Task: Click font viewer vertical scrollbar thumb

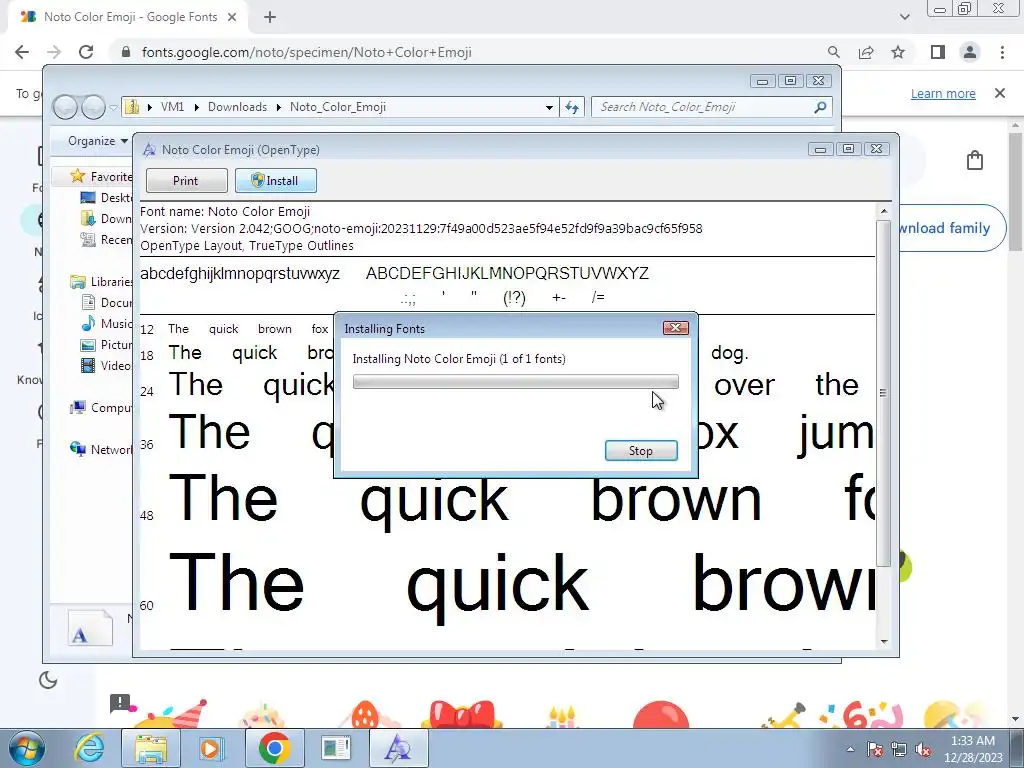Action: pos(884,392)
